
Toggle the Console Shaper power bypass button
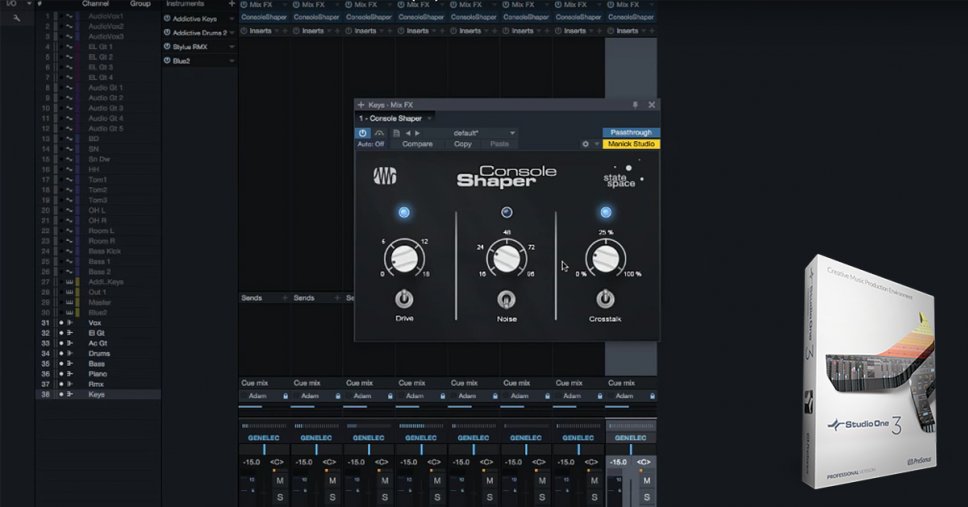[x=363, y=132]
